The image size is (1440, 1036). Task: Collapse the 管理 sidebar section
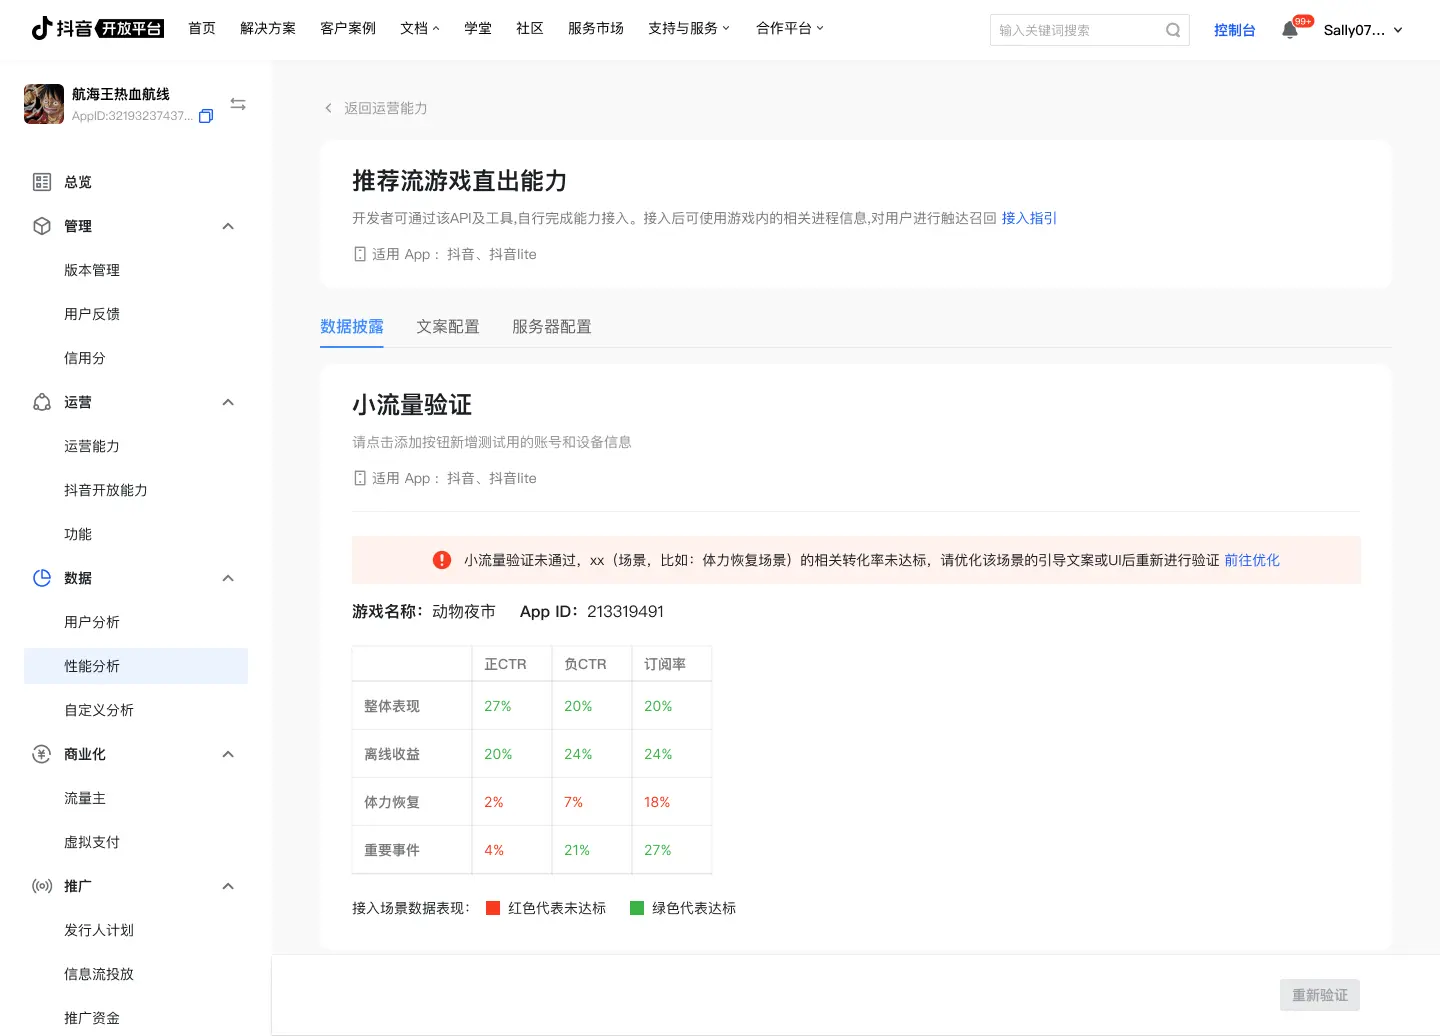coord(228,226)
